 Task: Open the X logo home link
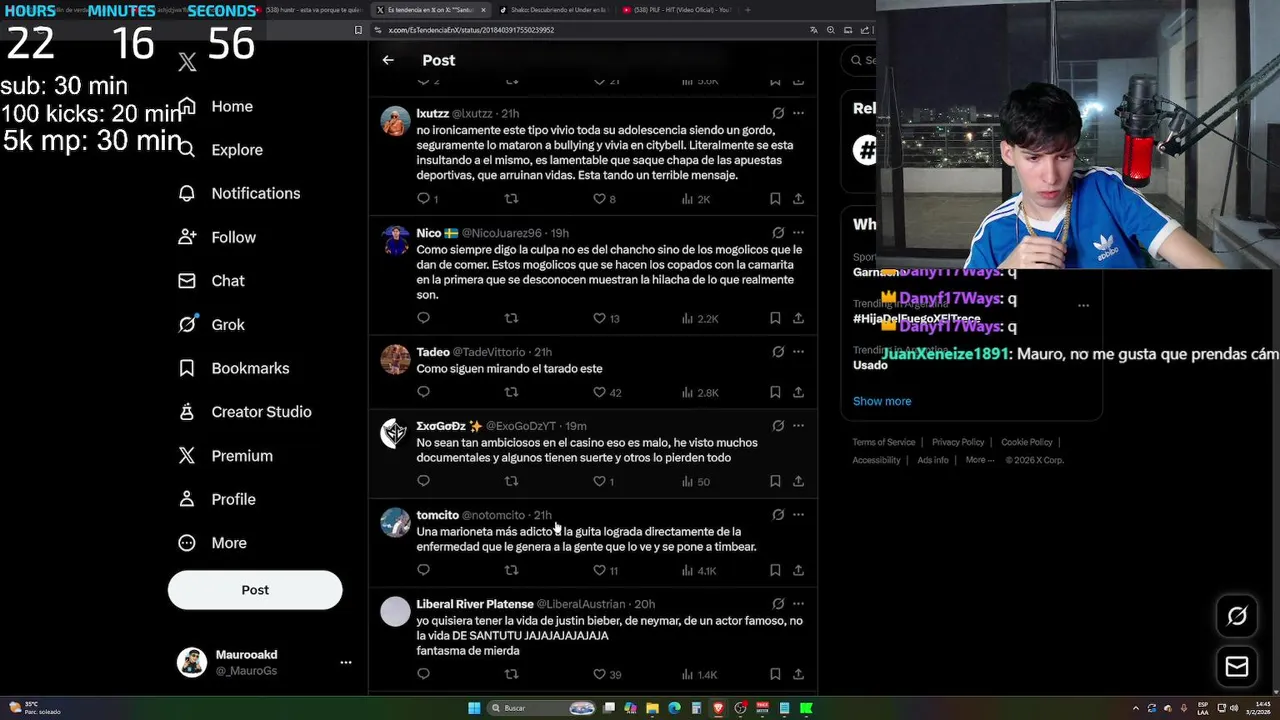click(187, 62)
